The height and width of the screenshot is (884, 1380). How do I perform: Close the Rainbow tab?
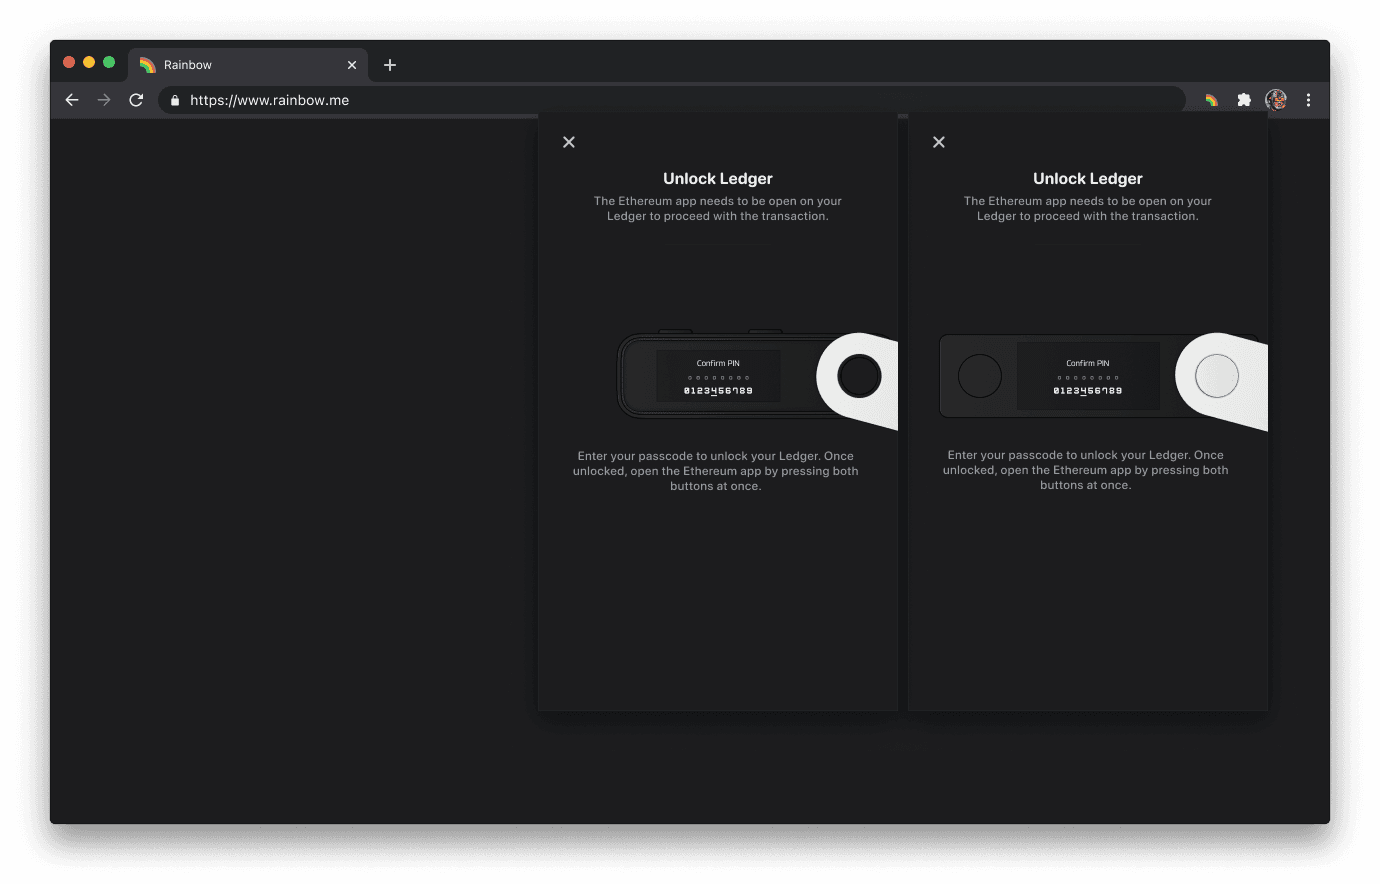coord(352,65)
